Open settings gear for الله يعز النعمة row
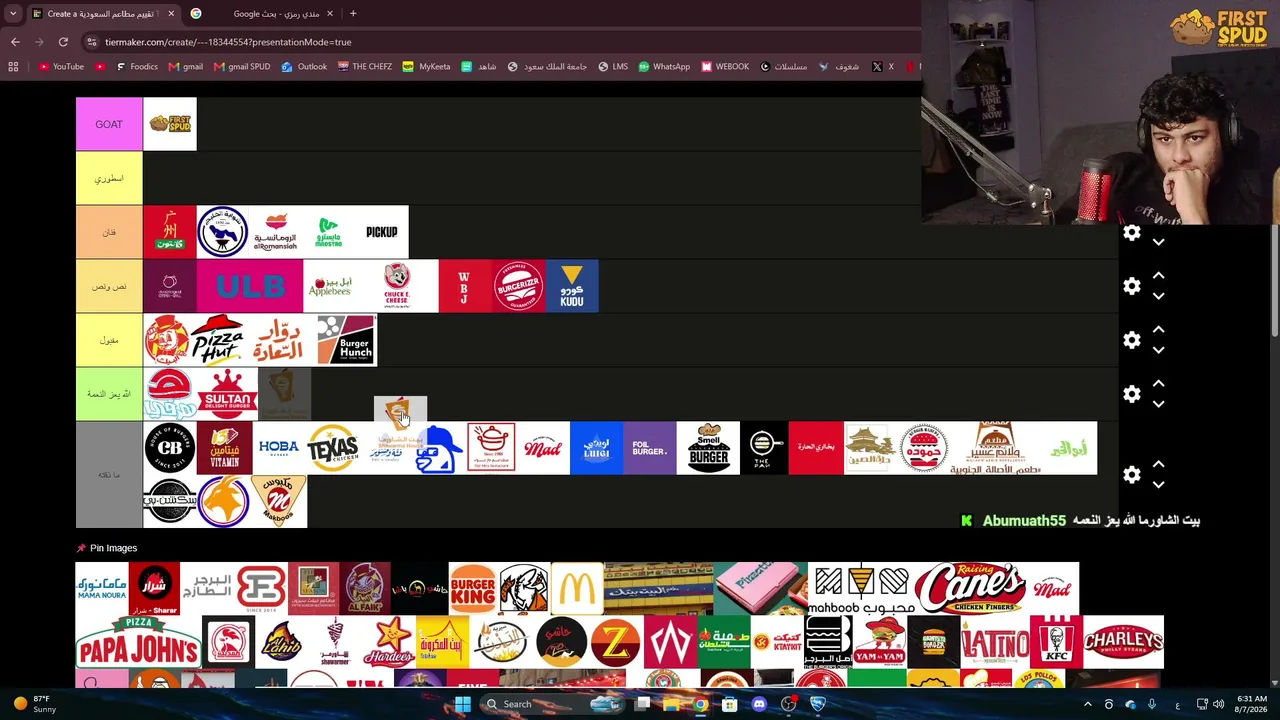1280x720 pixels. click(1131, 395)
